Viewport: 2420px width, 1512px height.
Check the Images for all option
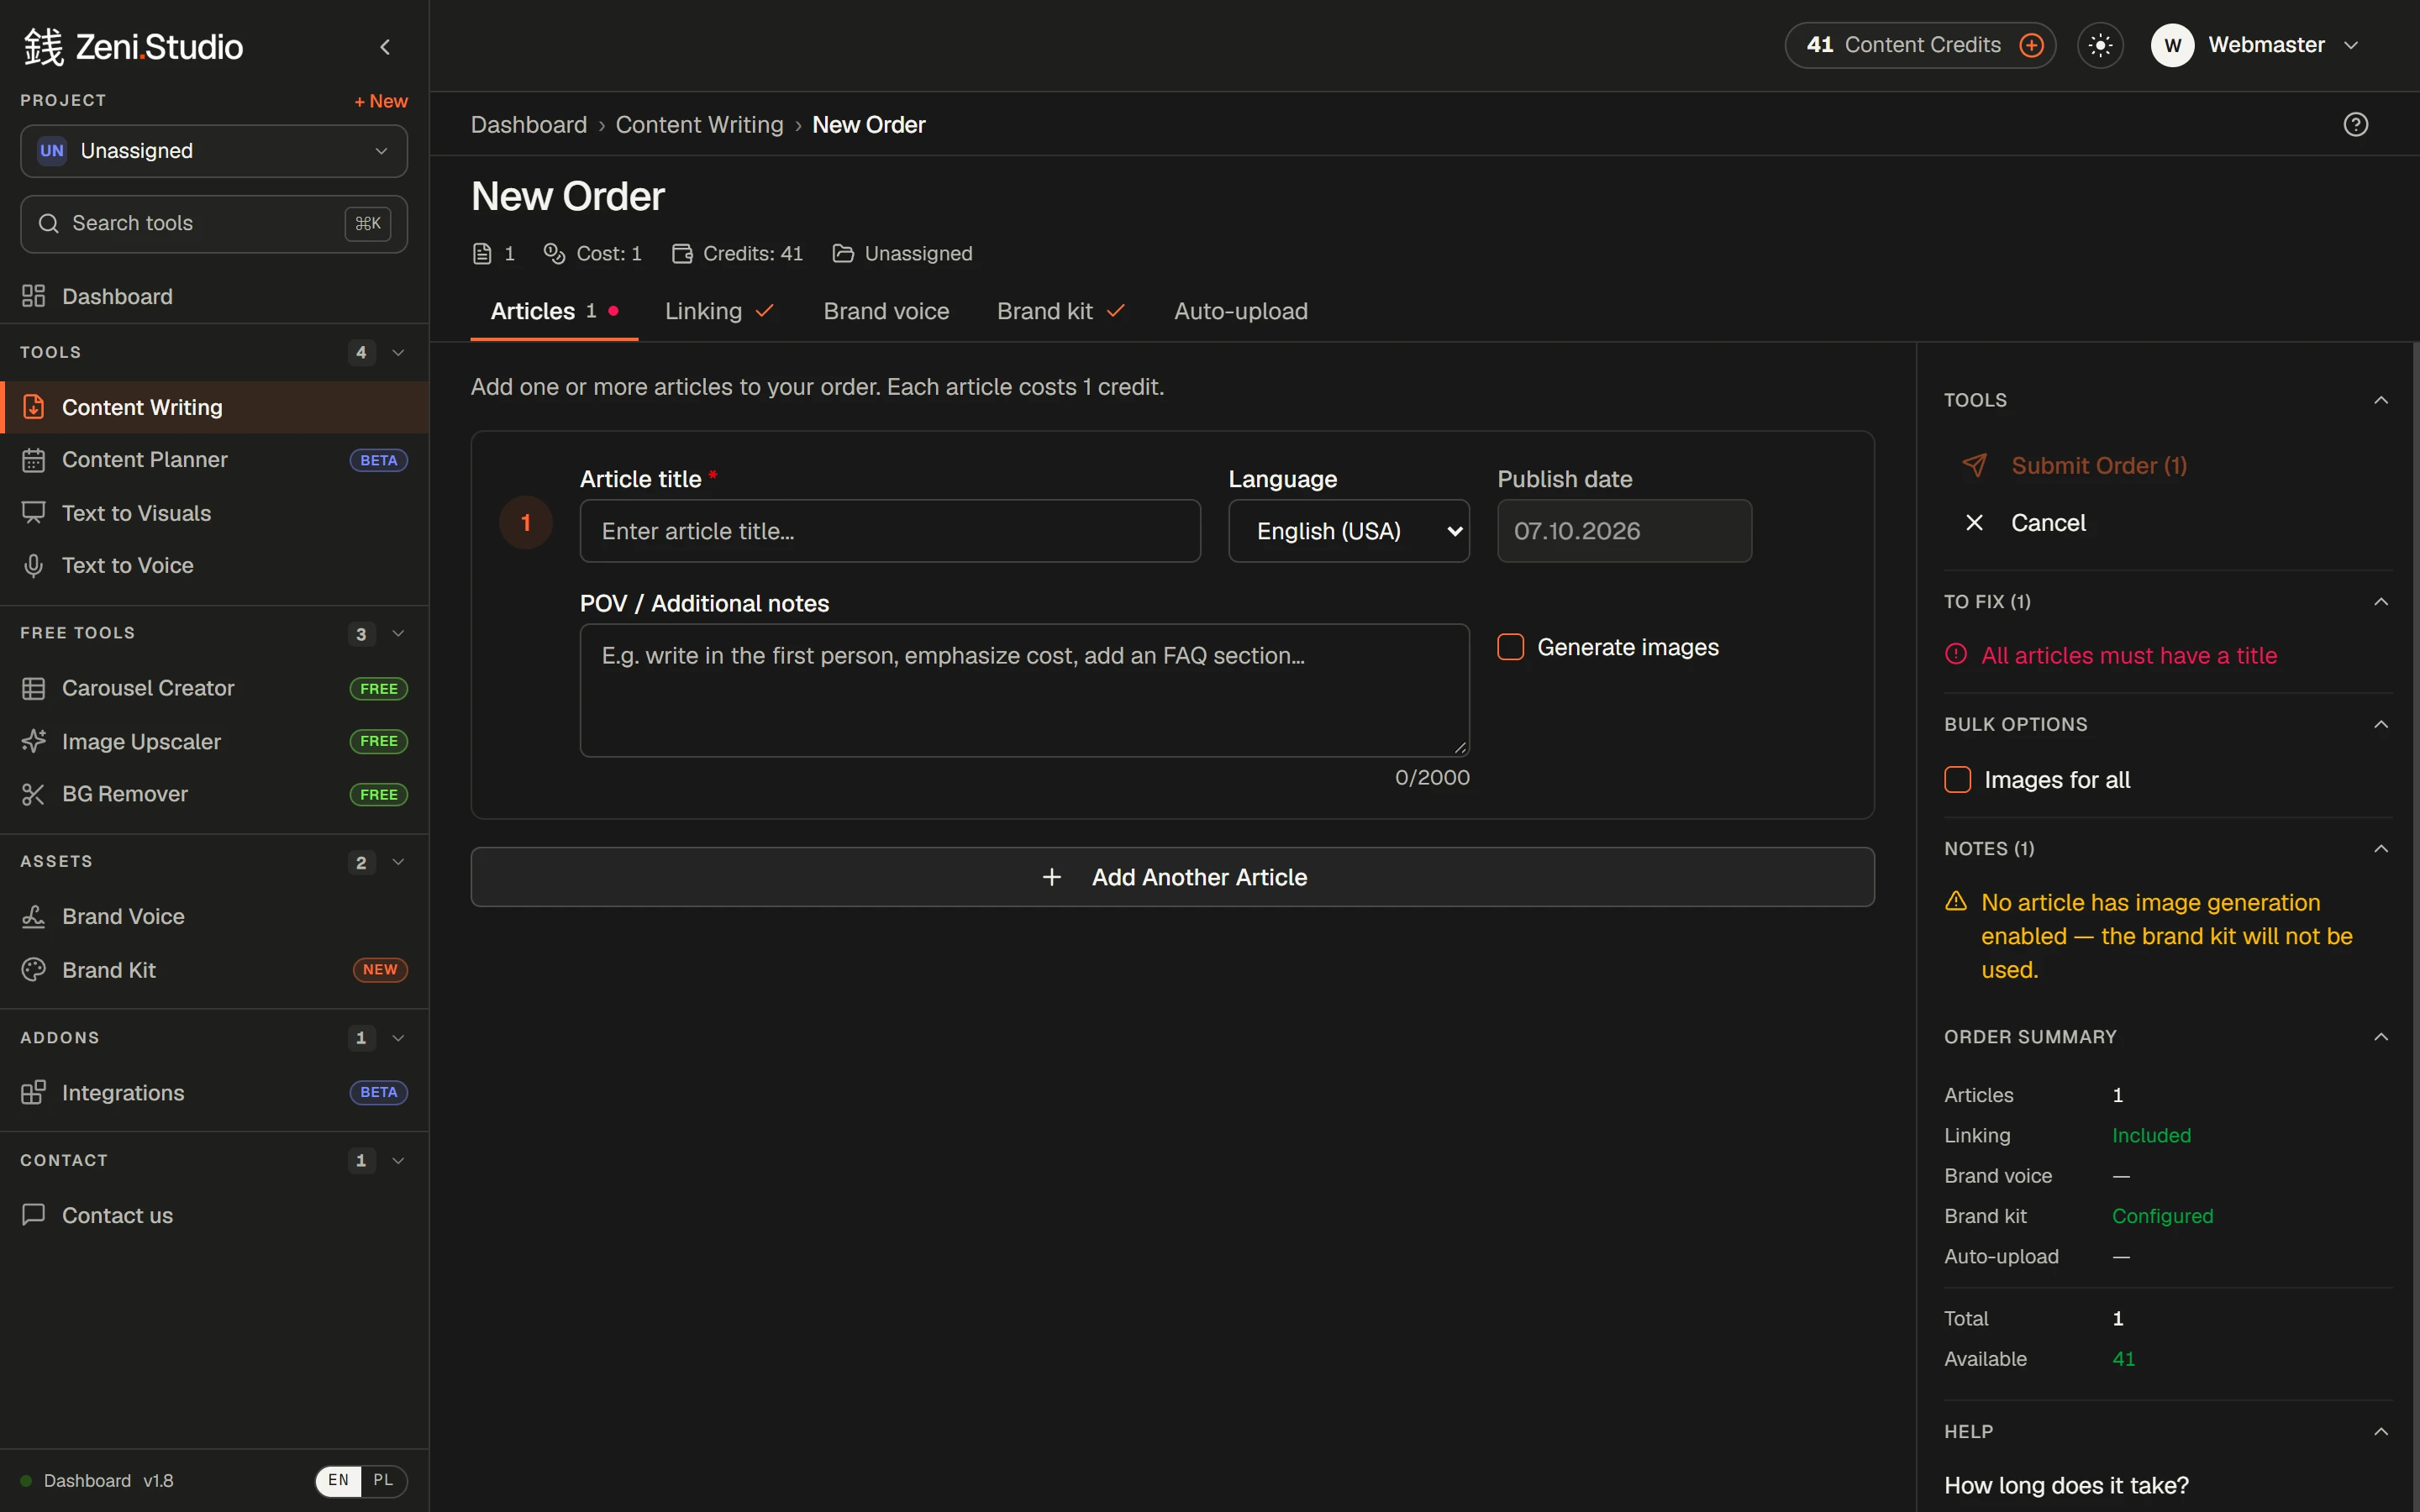[x=1957, y=780]
